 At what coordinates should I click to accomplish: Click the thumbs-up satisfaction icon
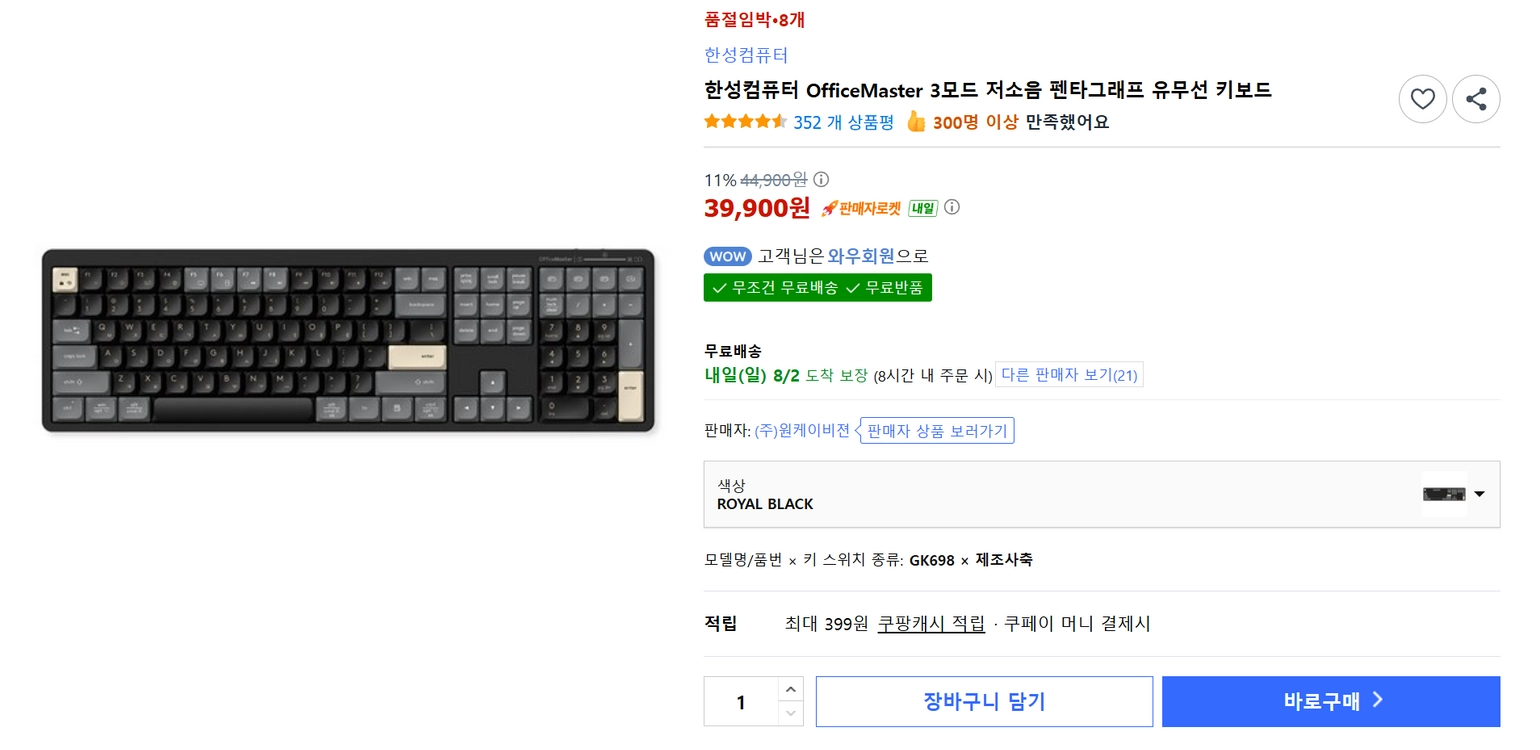point(916,122)
